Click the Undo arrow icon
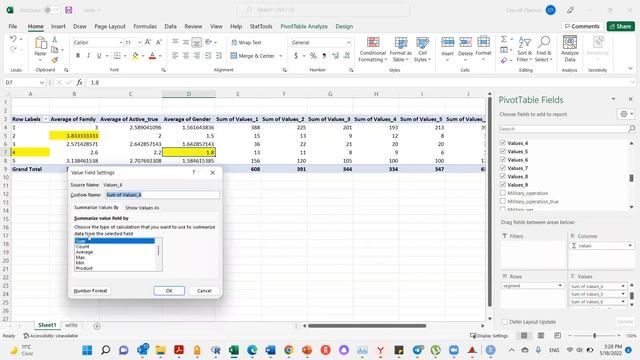This screenshot has height=360, width=640. [13, 39]
